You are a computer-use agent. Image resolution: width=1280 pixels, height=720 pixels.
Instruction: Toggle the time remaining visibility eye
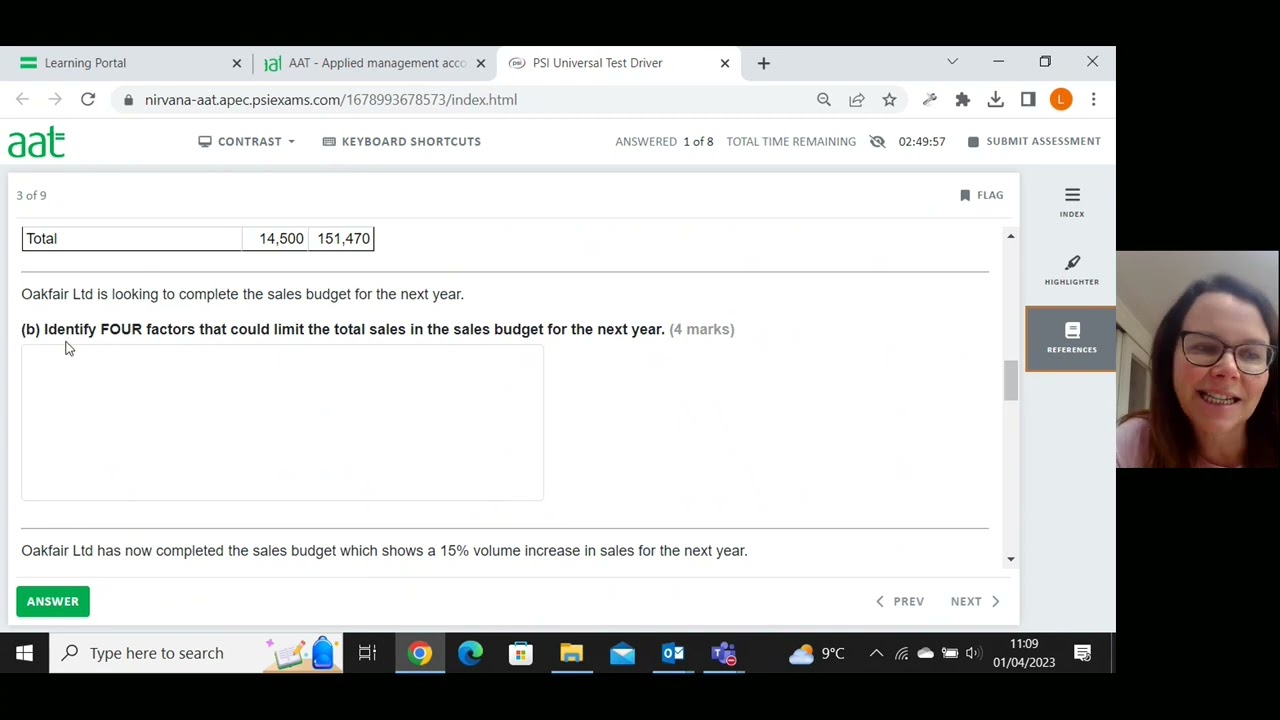877,141
